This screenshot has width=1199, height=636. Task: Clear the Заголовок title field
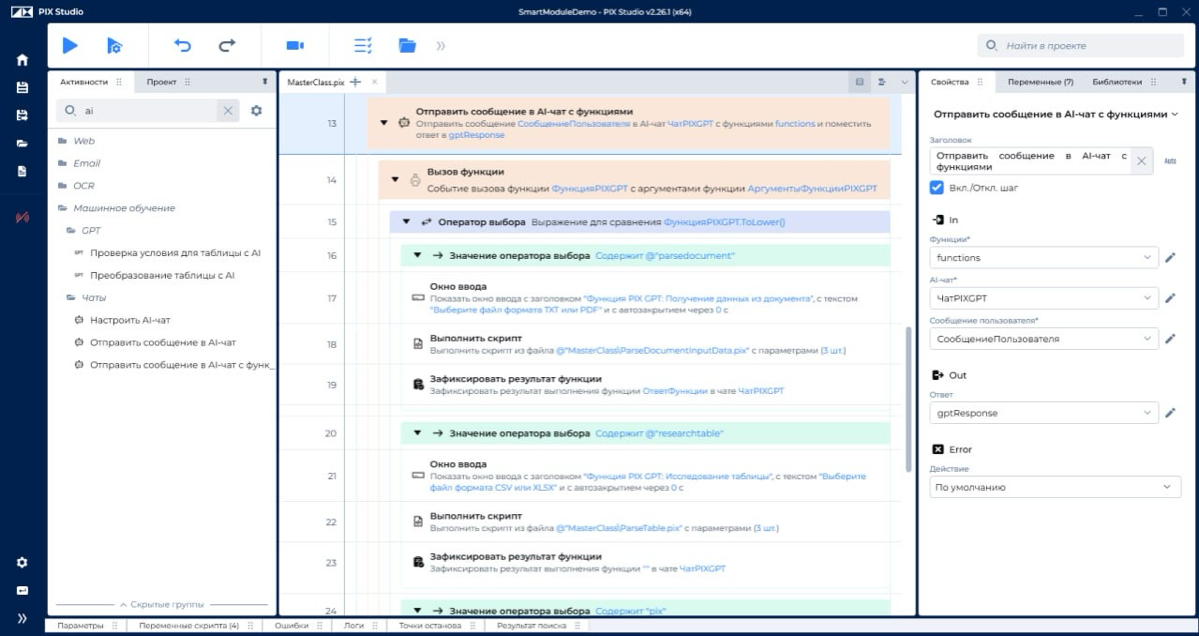[x=1141, y=161]
